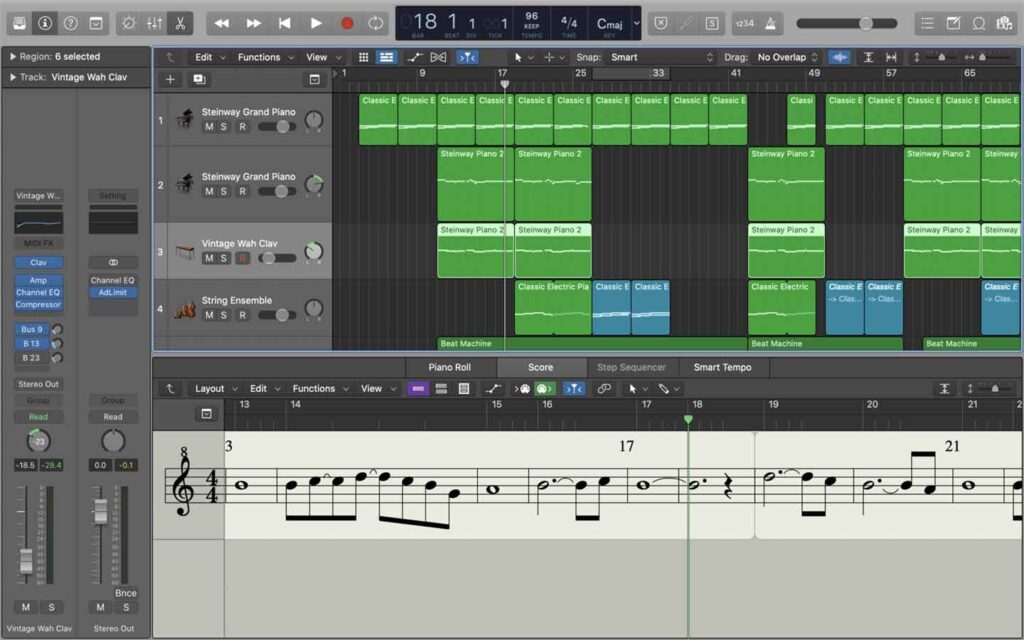
Task: Click the Bus 9 send slot
Action: (31, 329)
